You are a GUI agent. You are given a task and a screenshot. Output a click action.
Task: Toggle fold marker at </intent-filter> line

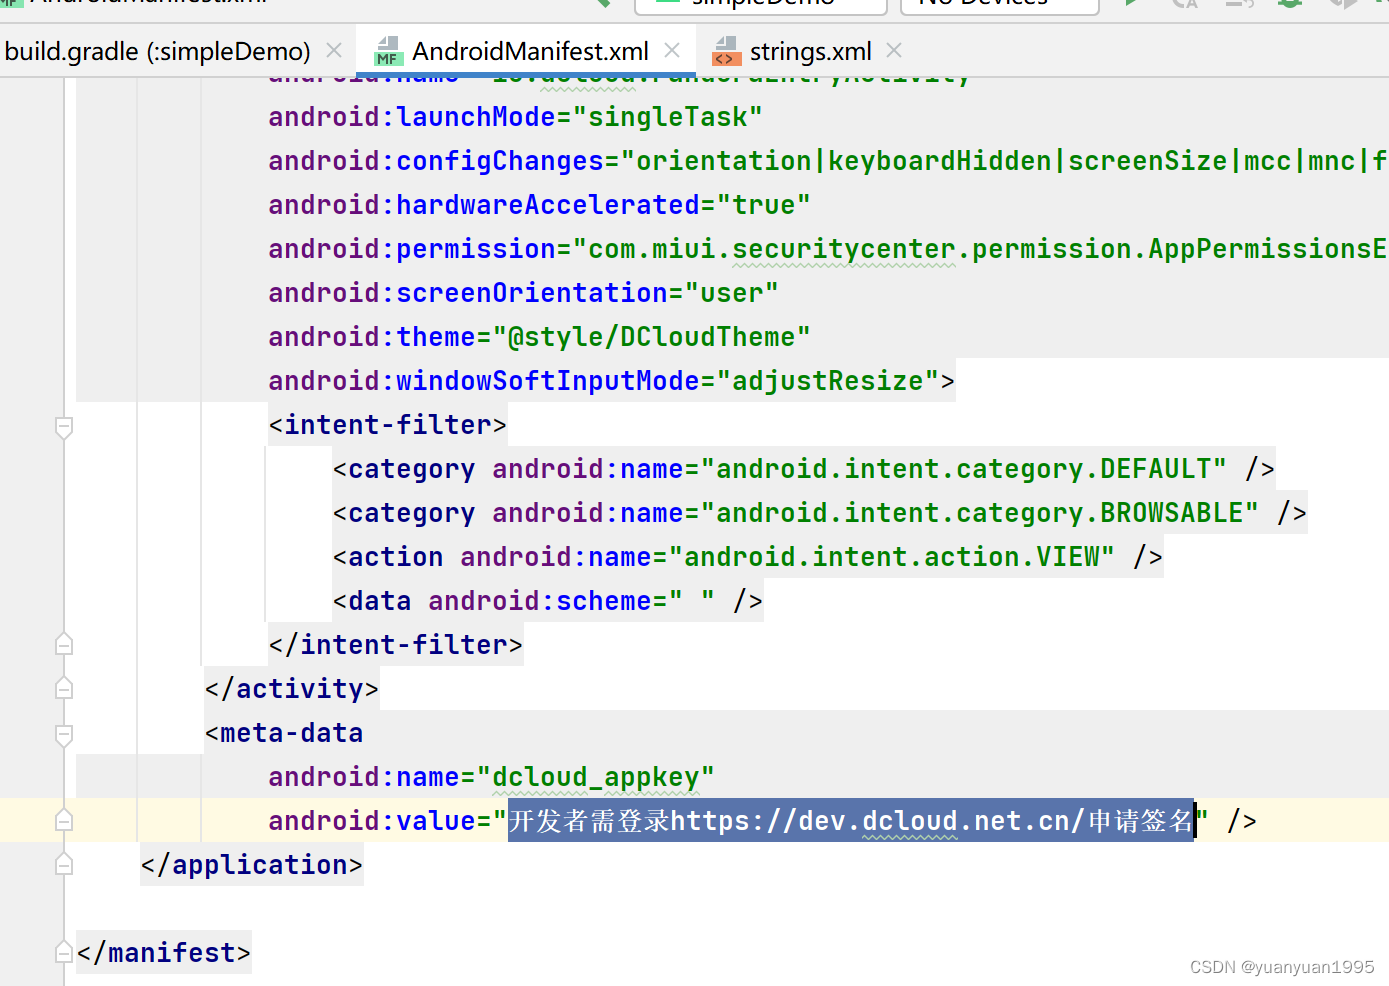64,643
